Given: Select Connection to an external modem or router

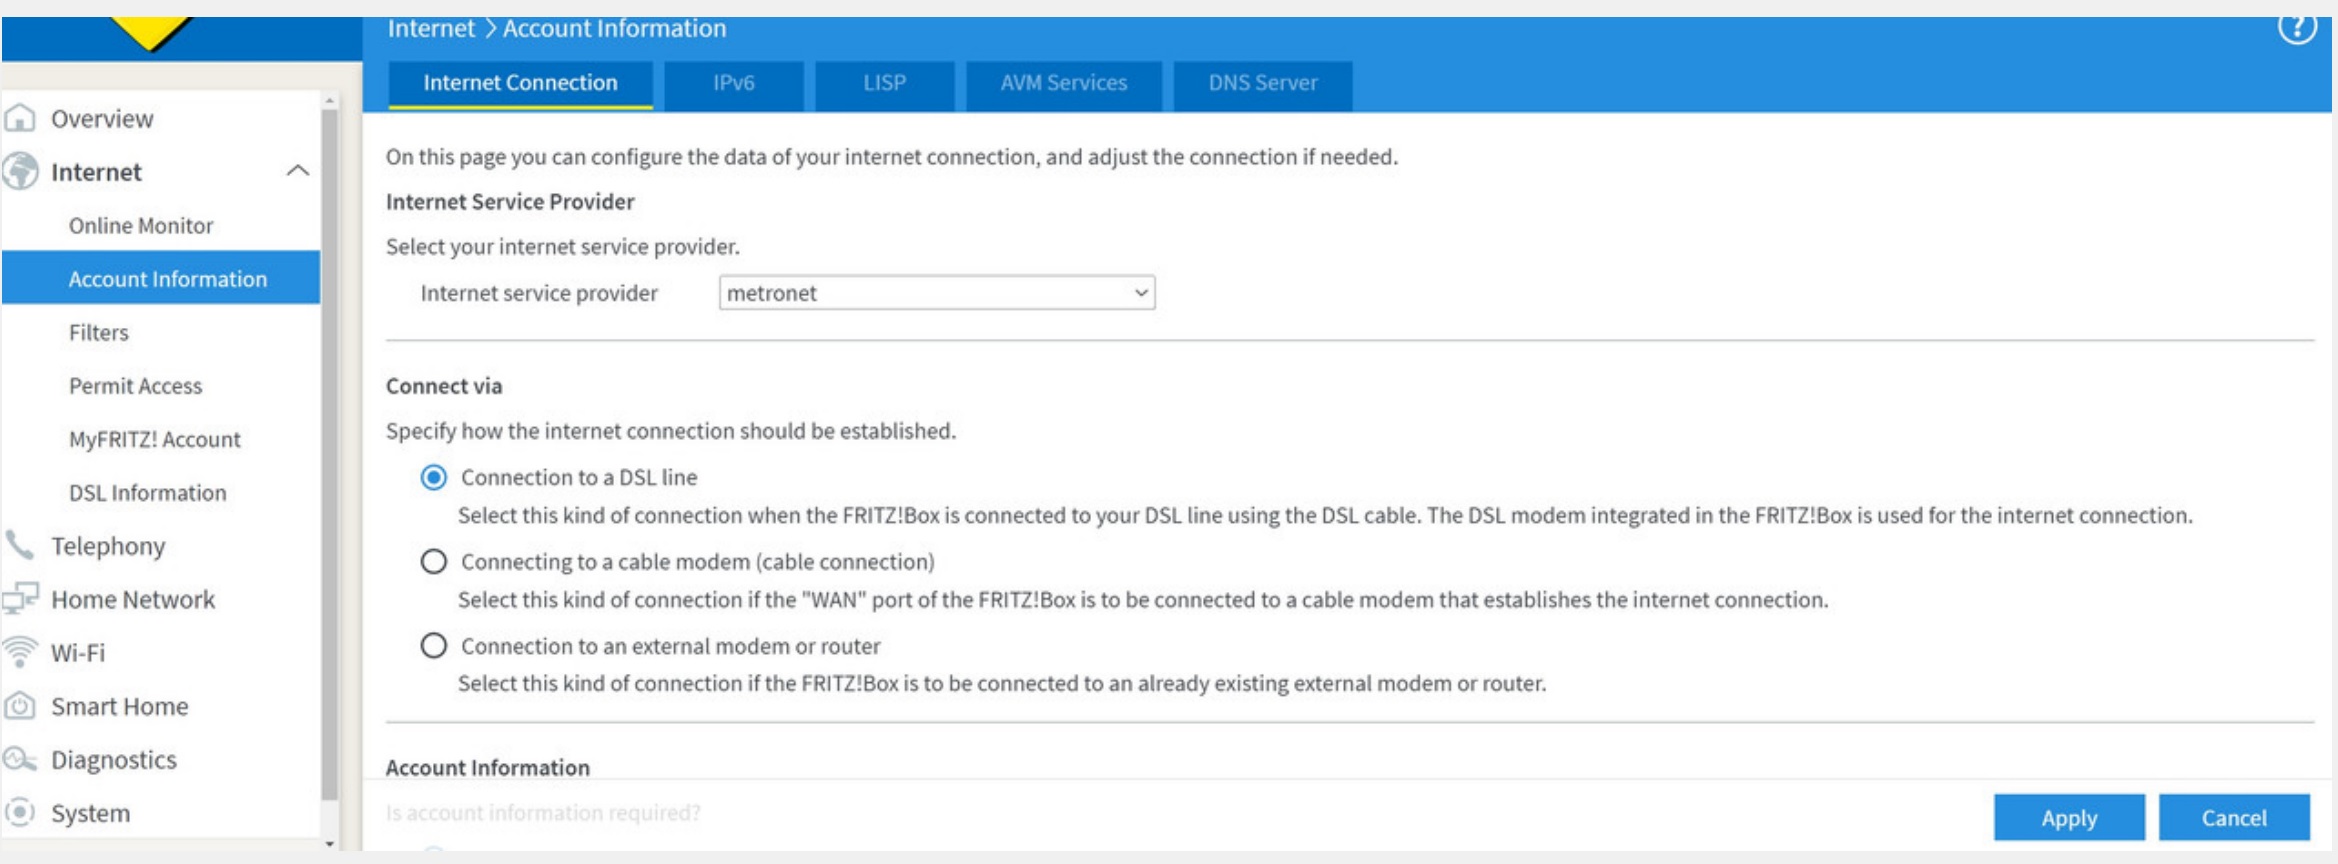Looking at the screenshot, I should (433, 645).
